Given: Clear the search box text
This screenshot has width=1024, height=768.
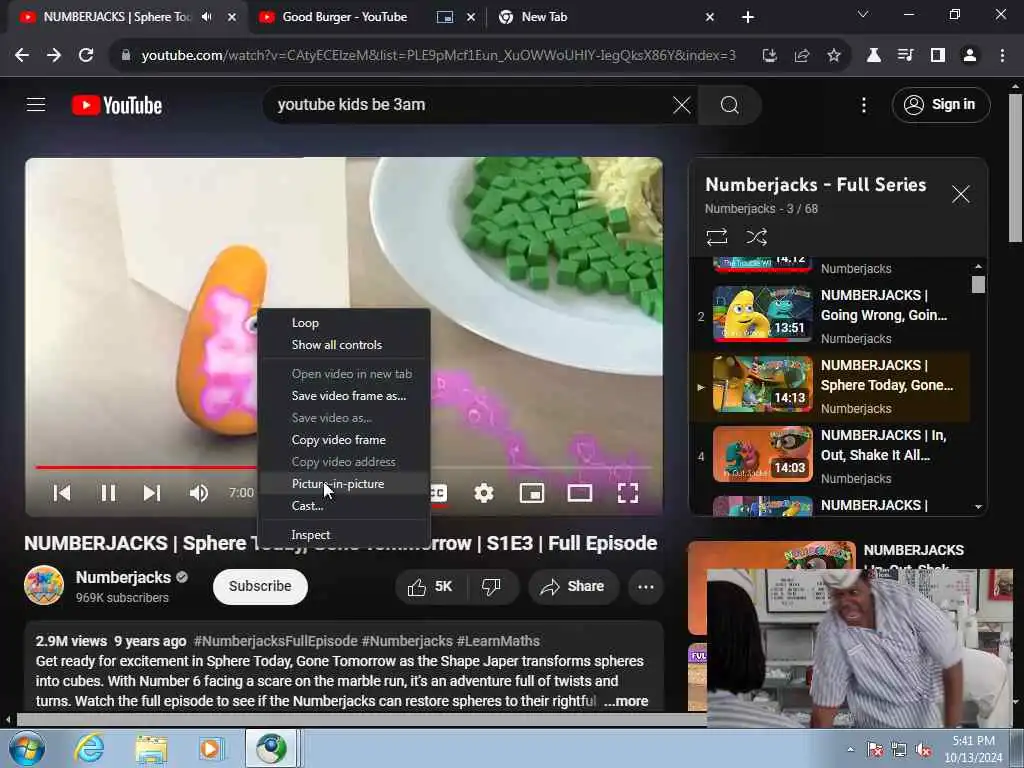Looking at the screenshot, I should click(x=681, y=105).
